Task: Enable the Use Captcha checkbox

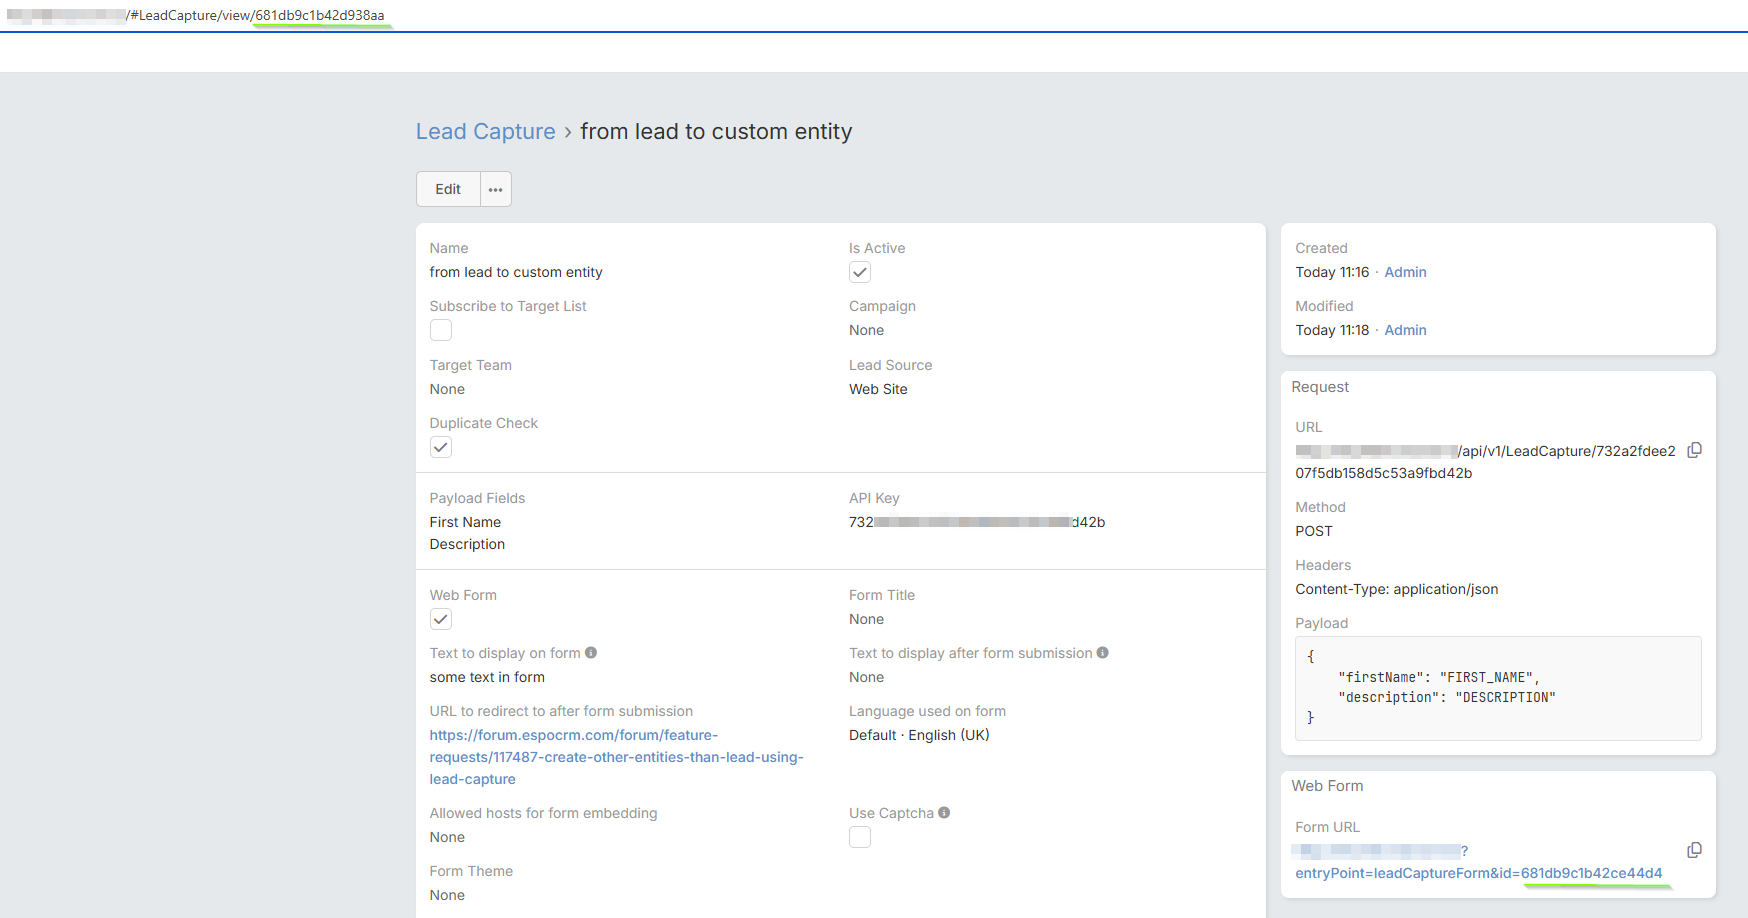Action: tap(860, 837)
